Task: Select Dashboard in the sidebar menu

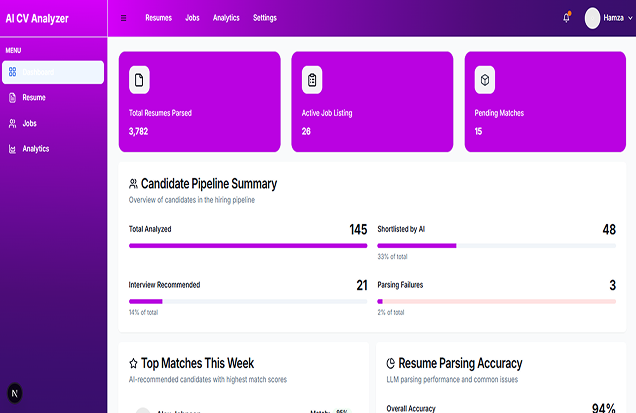Action: tap(53, 72)
